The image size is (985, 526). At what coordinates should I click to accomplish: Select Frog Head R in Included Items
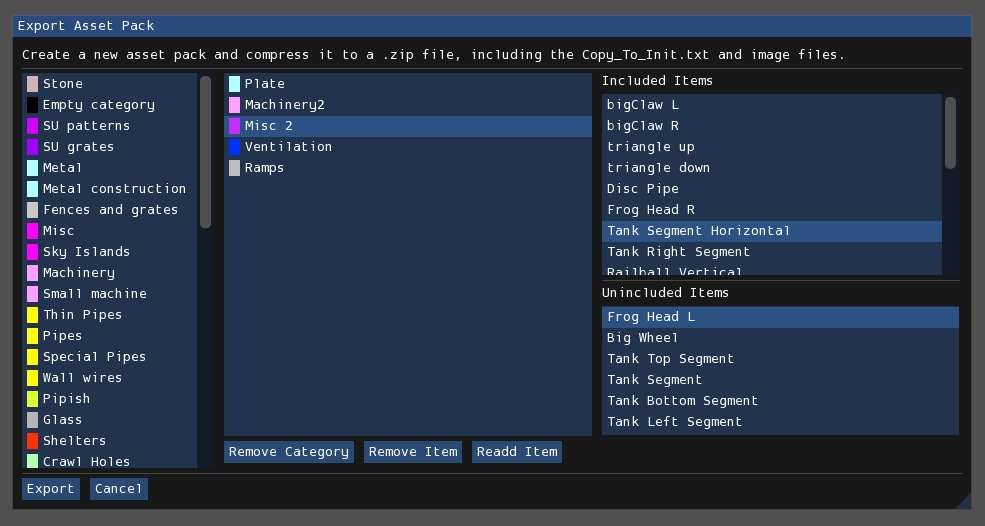click(772, 210)
